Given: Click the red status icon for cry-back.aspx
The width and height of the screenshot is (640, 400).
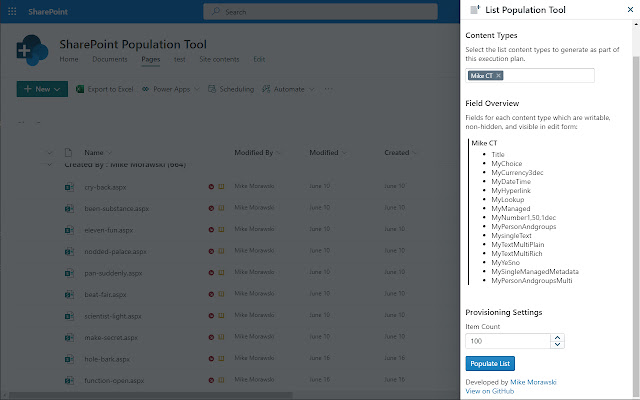Looking at the screenshot, I should pyautogui.click(x=211, y=187).
